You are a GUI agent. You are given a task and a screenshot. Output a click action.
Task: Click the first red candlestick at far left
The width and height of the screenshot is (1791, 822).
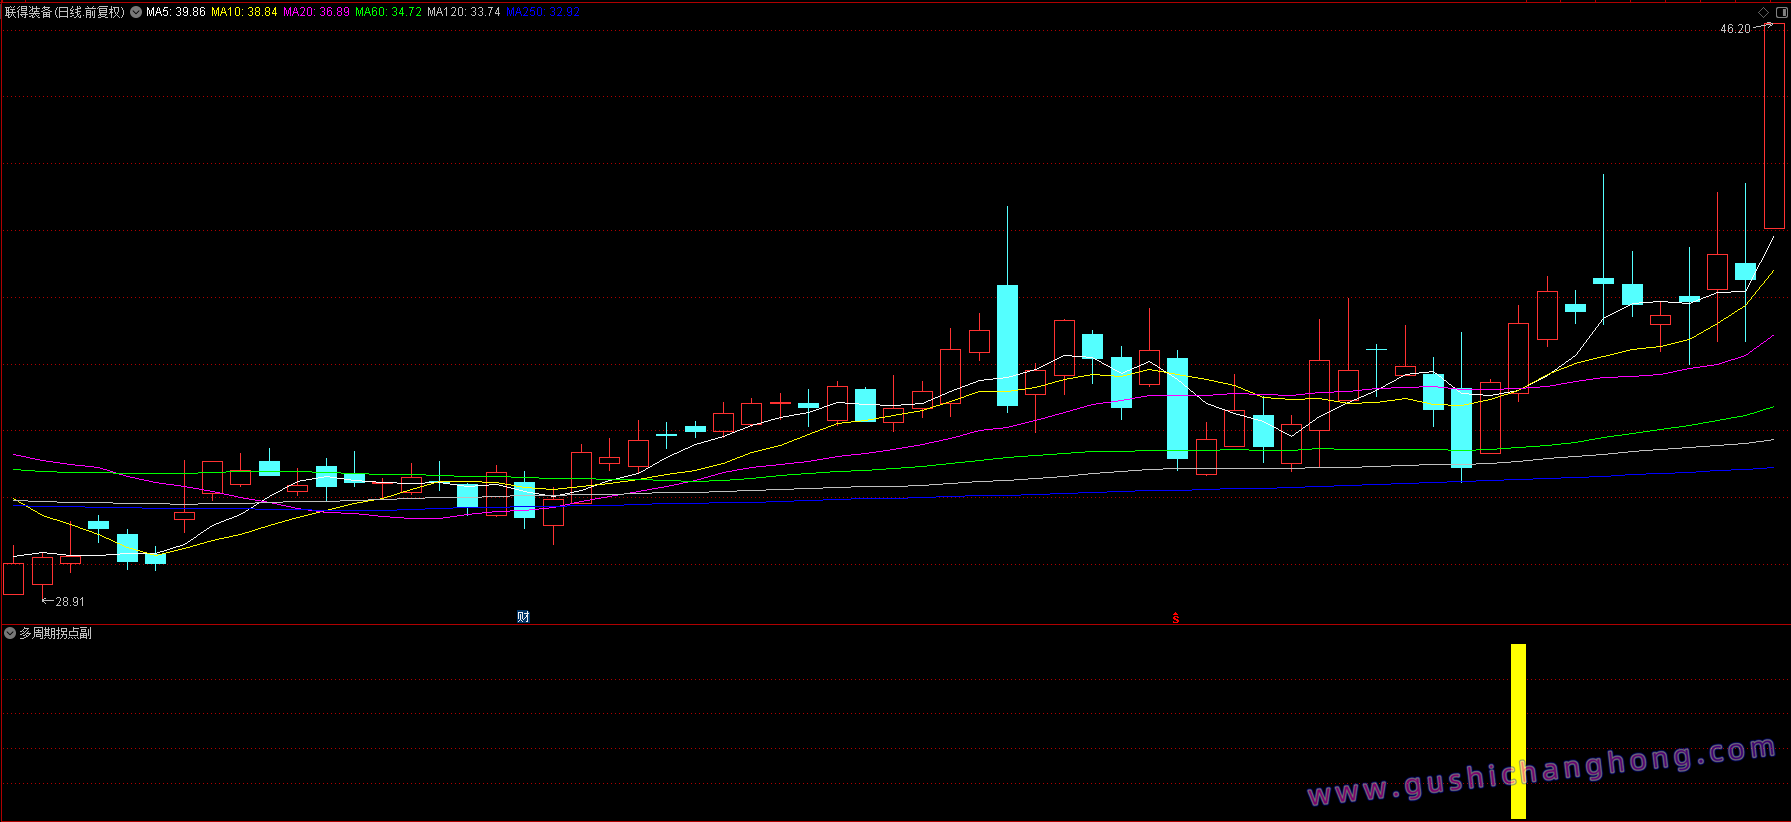(x=13, y=579)
